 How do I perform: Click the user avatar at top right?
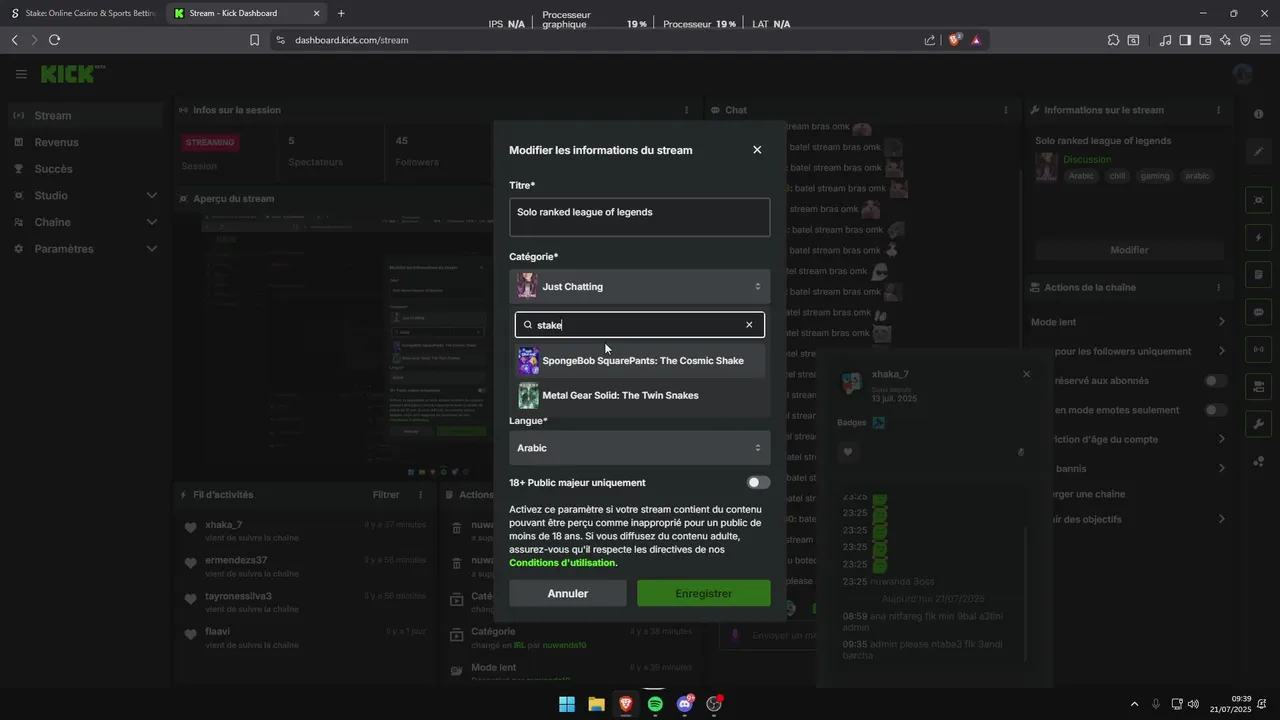pyautogui.click(x=1242, y=74)
